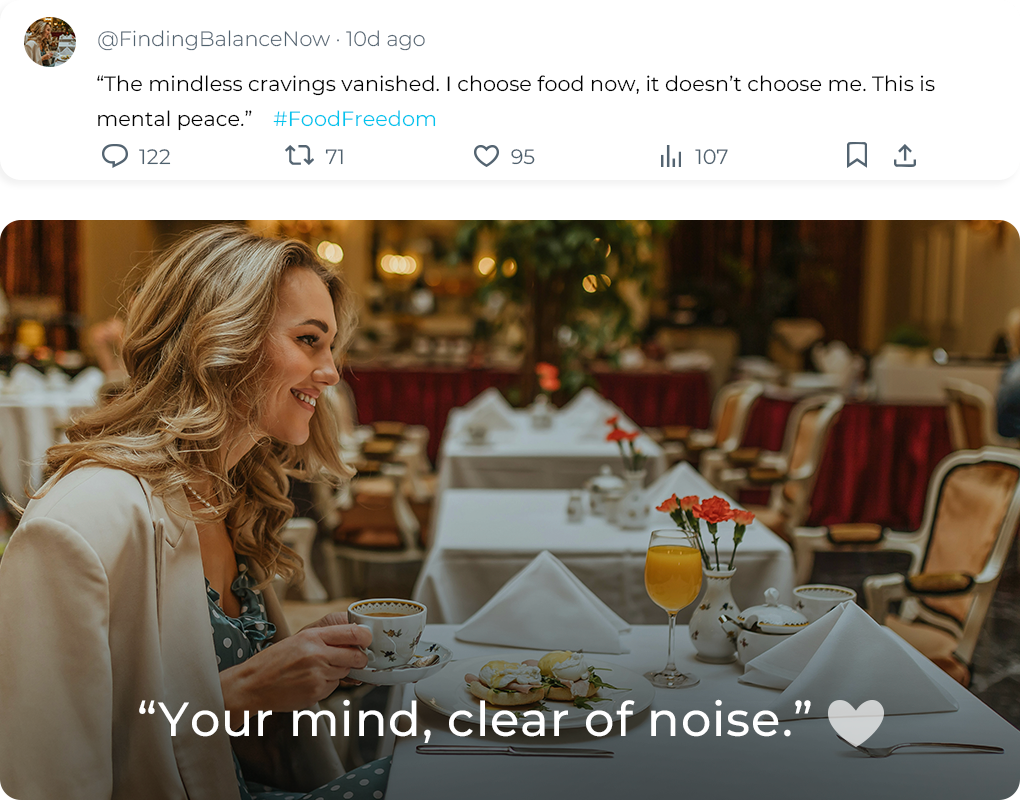This screenshot has width=1020, height=800.
Task: Open the FindingBalanceNow profile avatar
Action: click(50, 42)
